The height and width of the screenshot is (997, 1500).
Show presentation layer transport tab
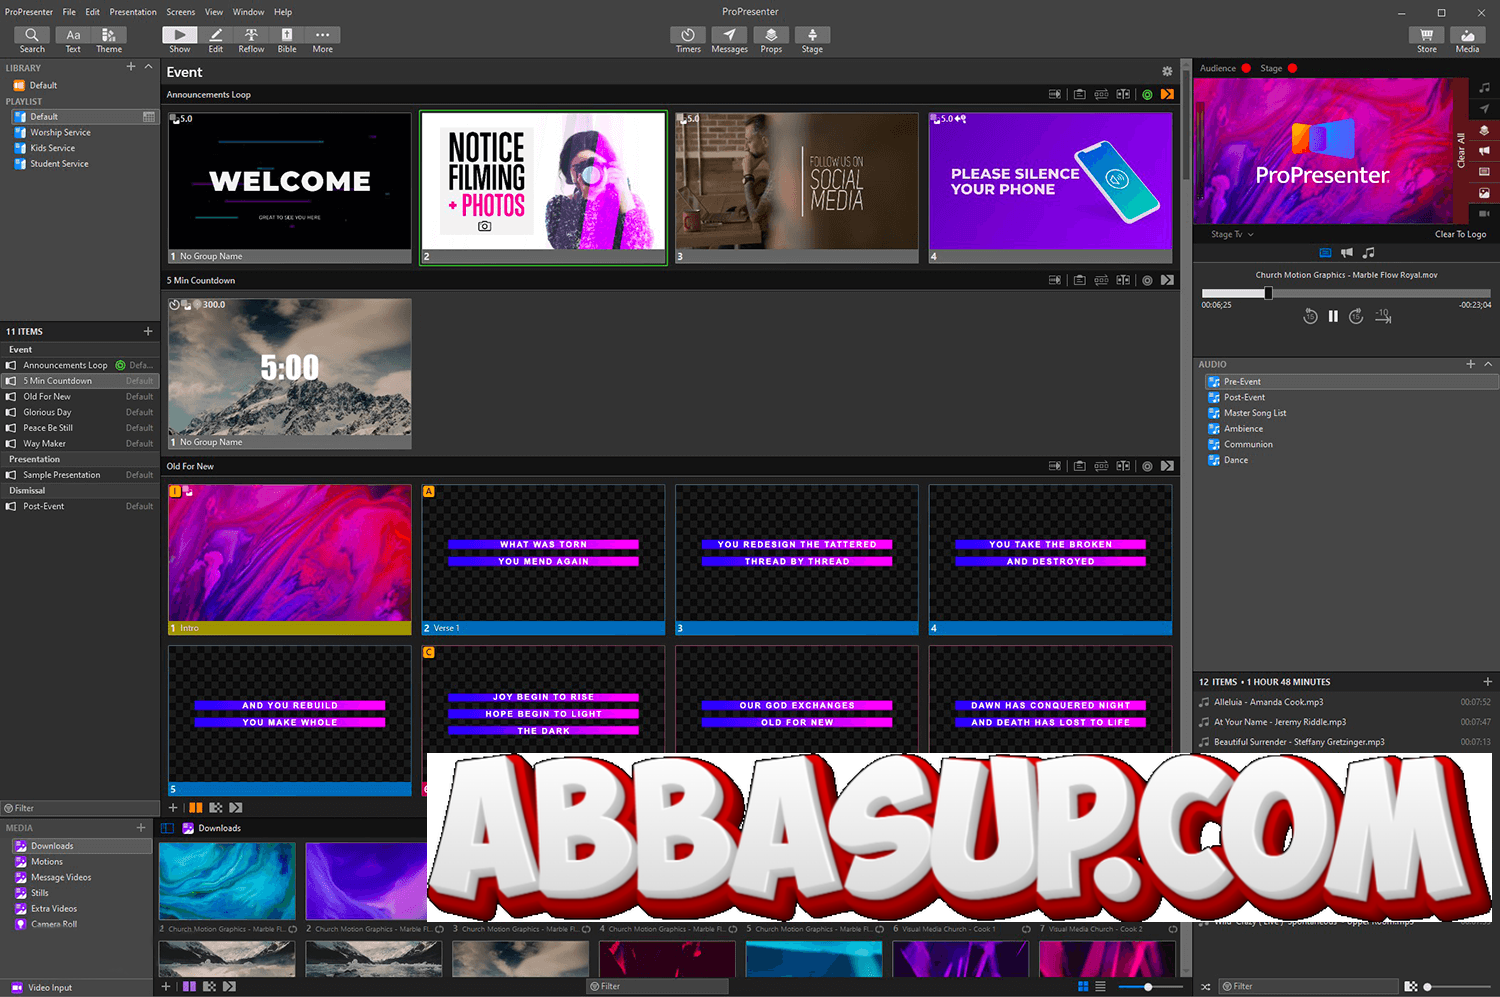click(x=1325, y=253)
